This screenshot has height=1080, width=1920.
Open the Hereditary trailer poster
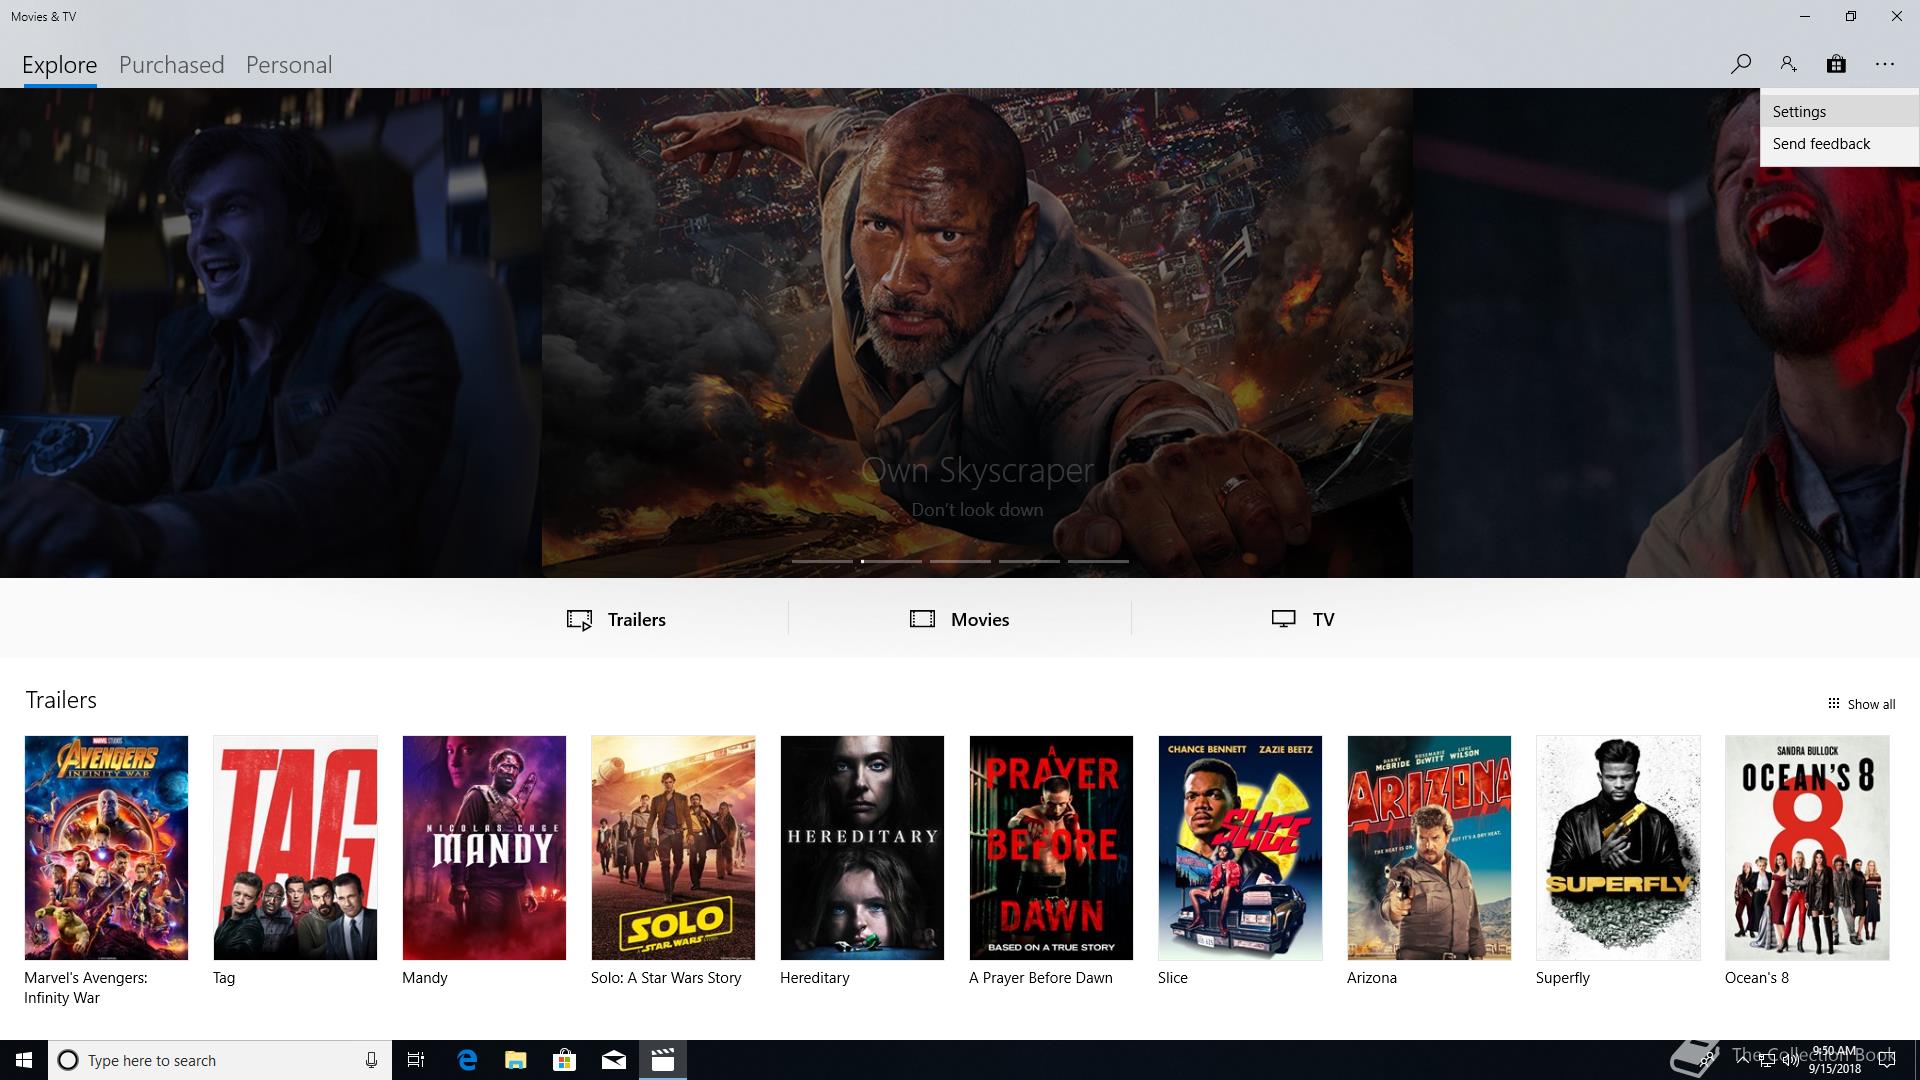click(x=862, y=848)
